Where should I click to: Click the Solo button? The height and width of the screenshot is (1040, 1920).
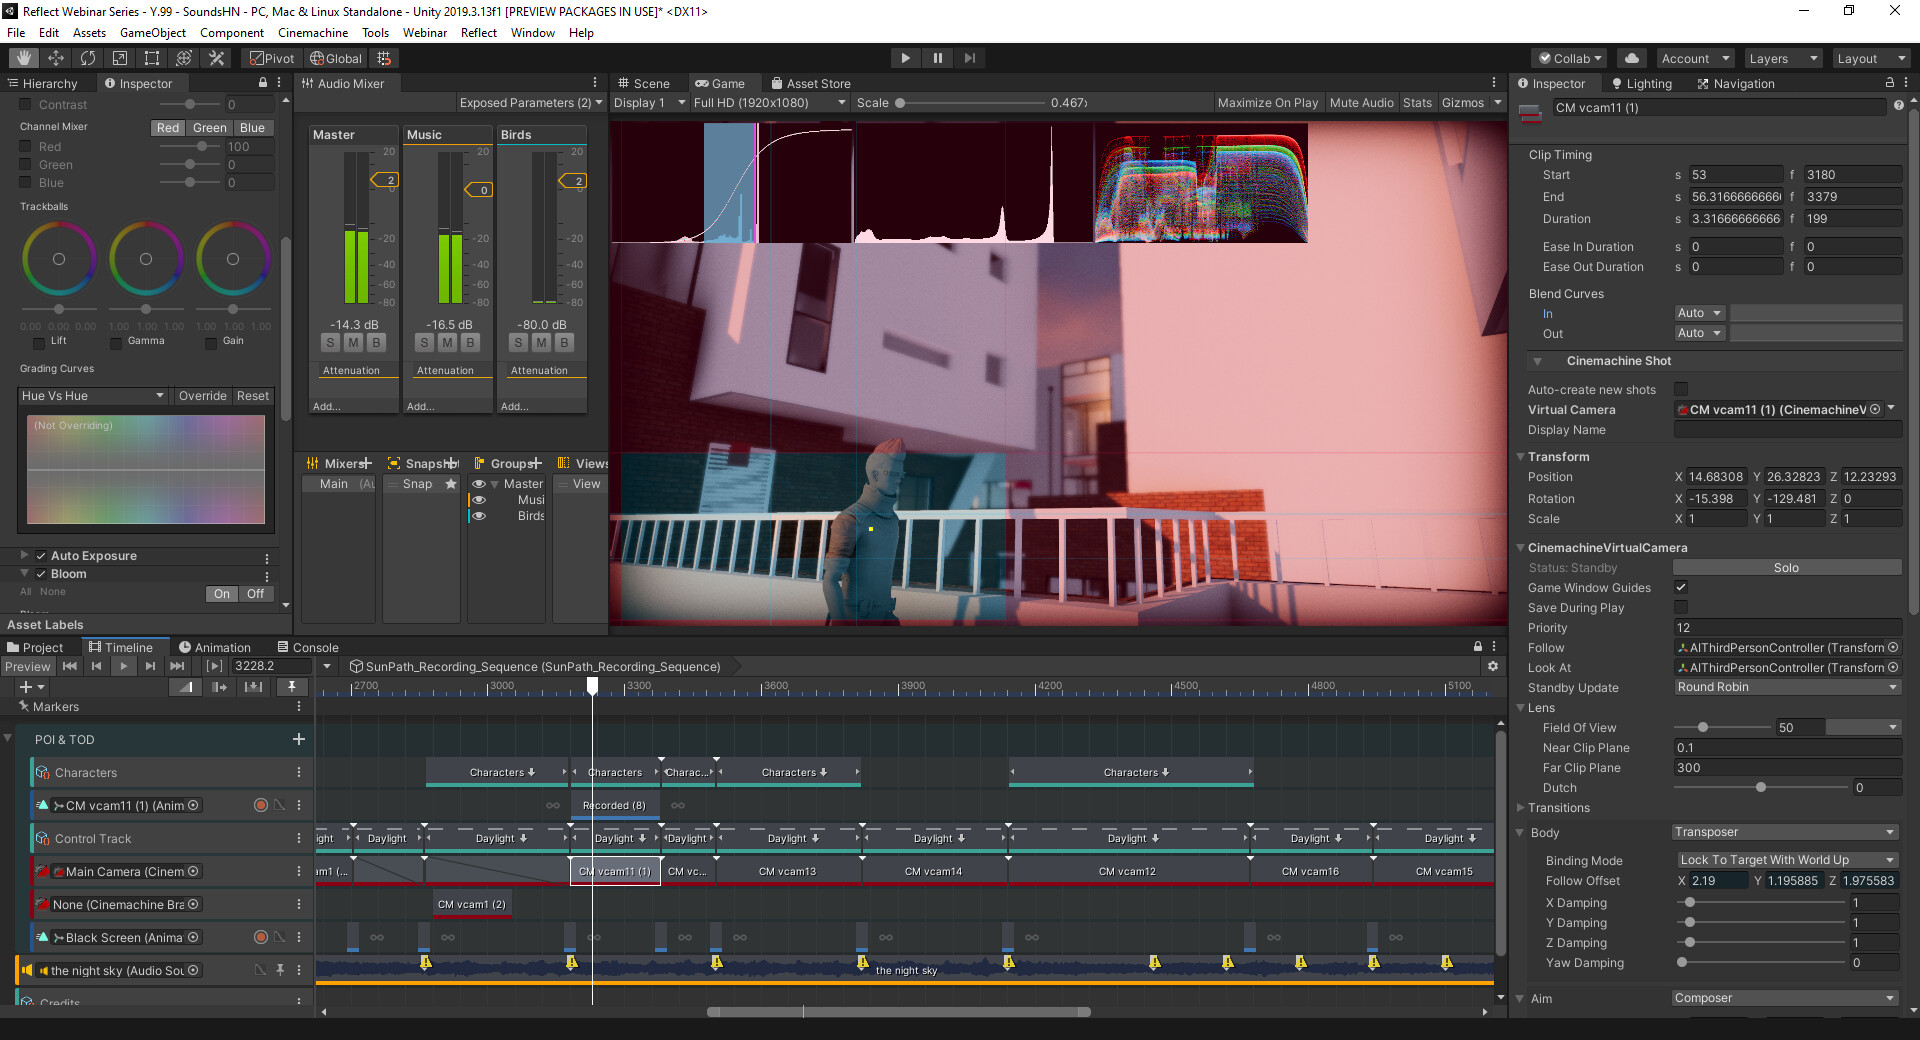1787,567
